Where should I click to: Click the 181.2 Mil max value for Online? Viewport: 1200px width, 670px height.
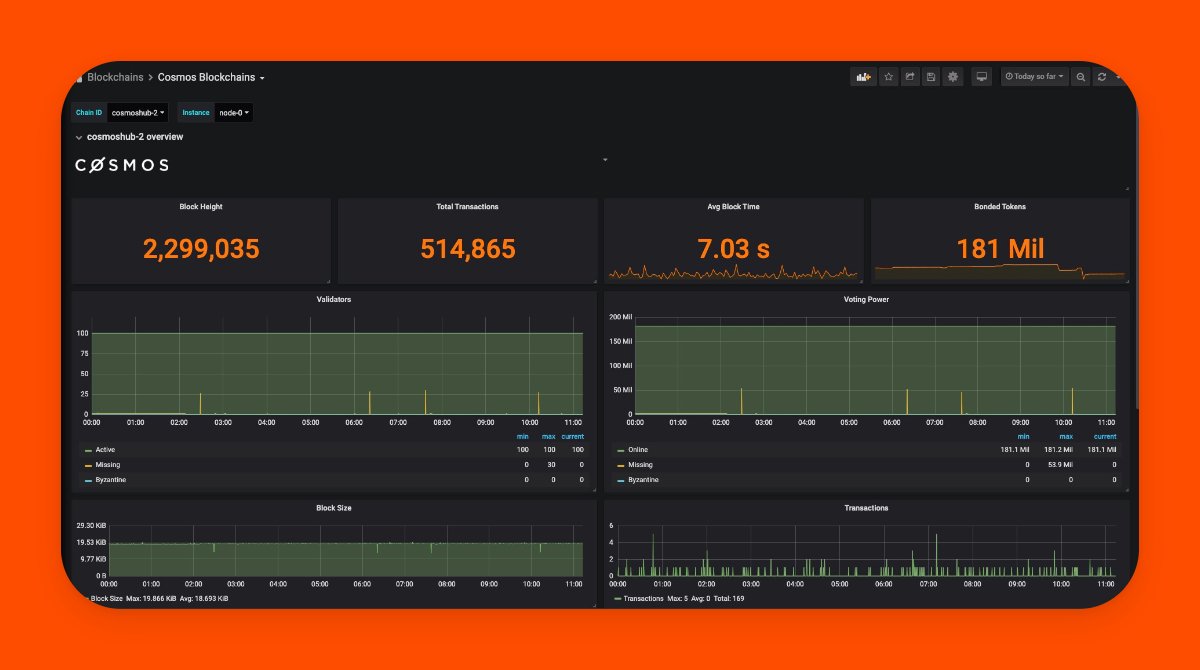(1058, 450)
